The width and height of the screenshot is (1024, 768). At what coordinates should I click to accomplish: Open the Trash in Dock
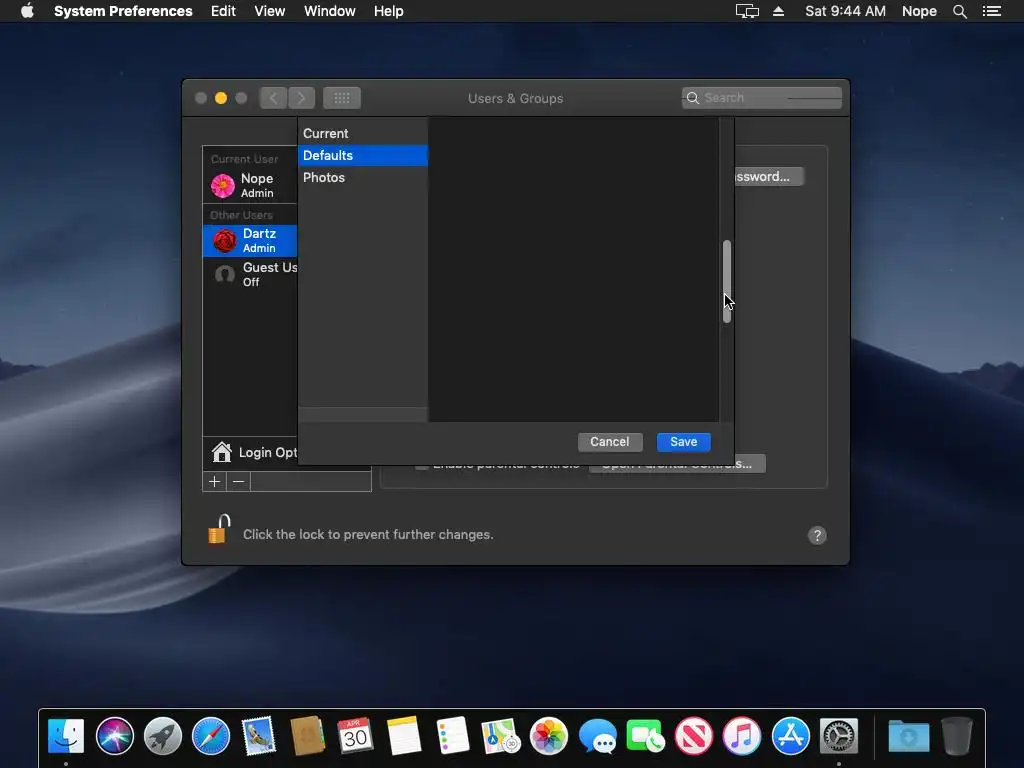click(957, 736)
